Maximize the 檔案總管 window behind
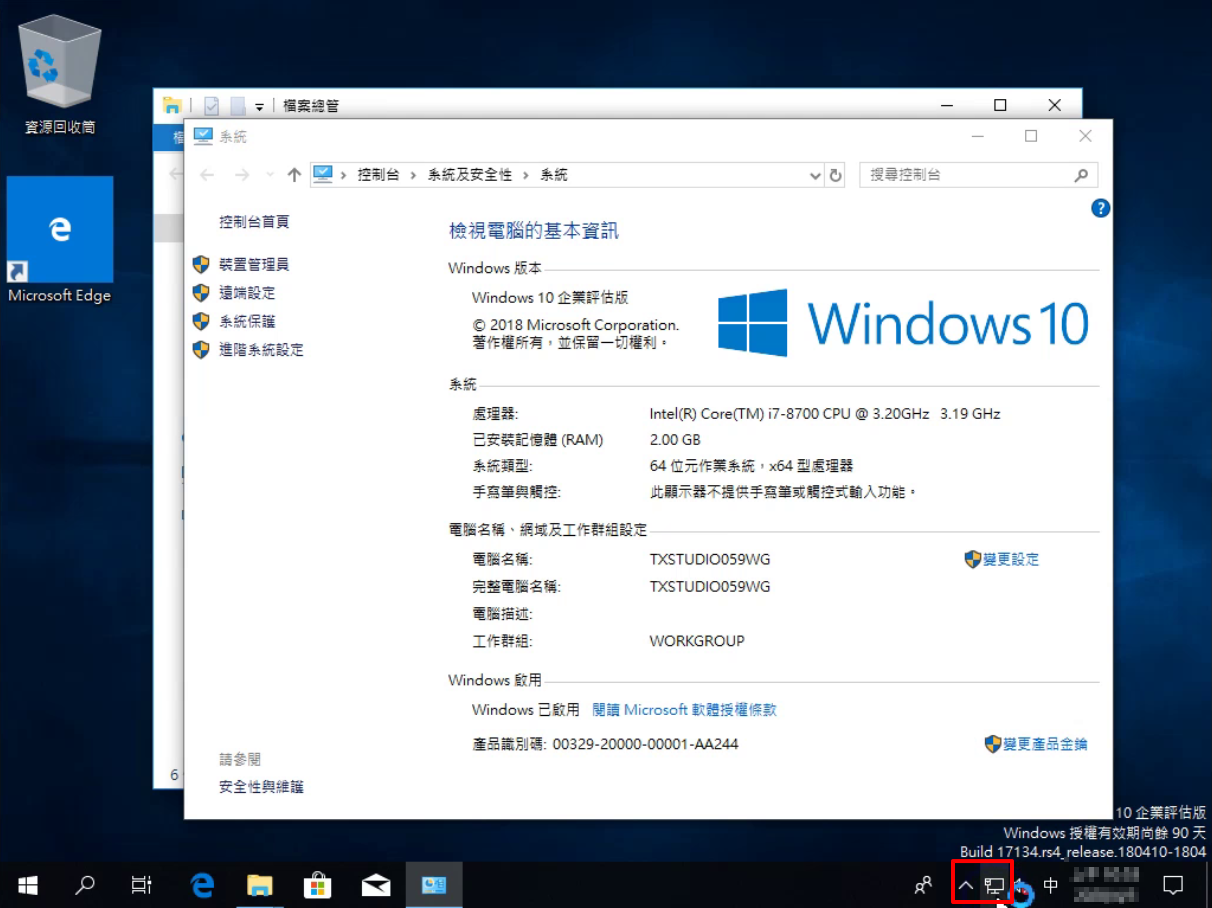1212x908 pixels. (1000, 105)
